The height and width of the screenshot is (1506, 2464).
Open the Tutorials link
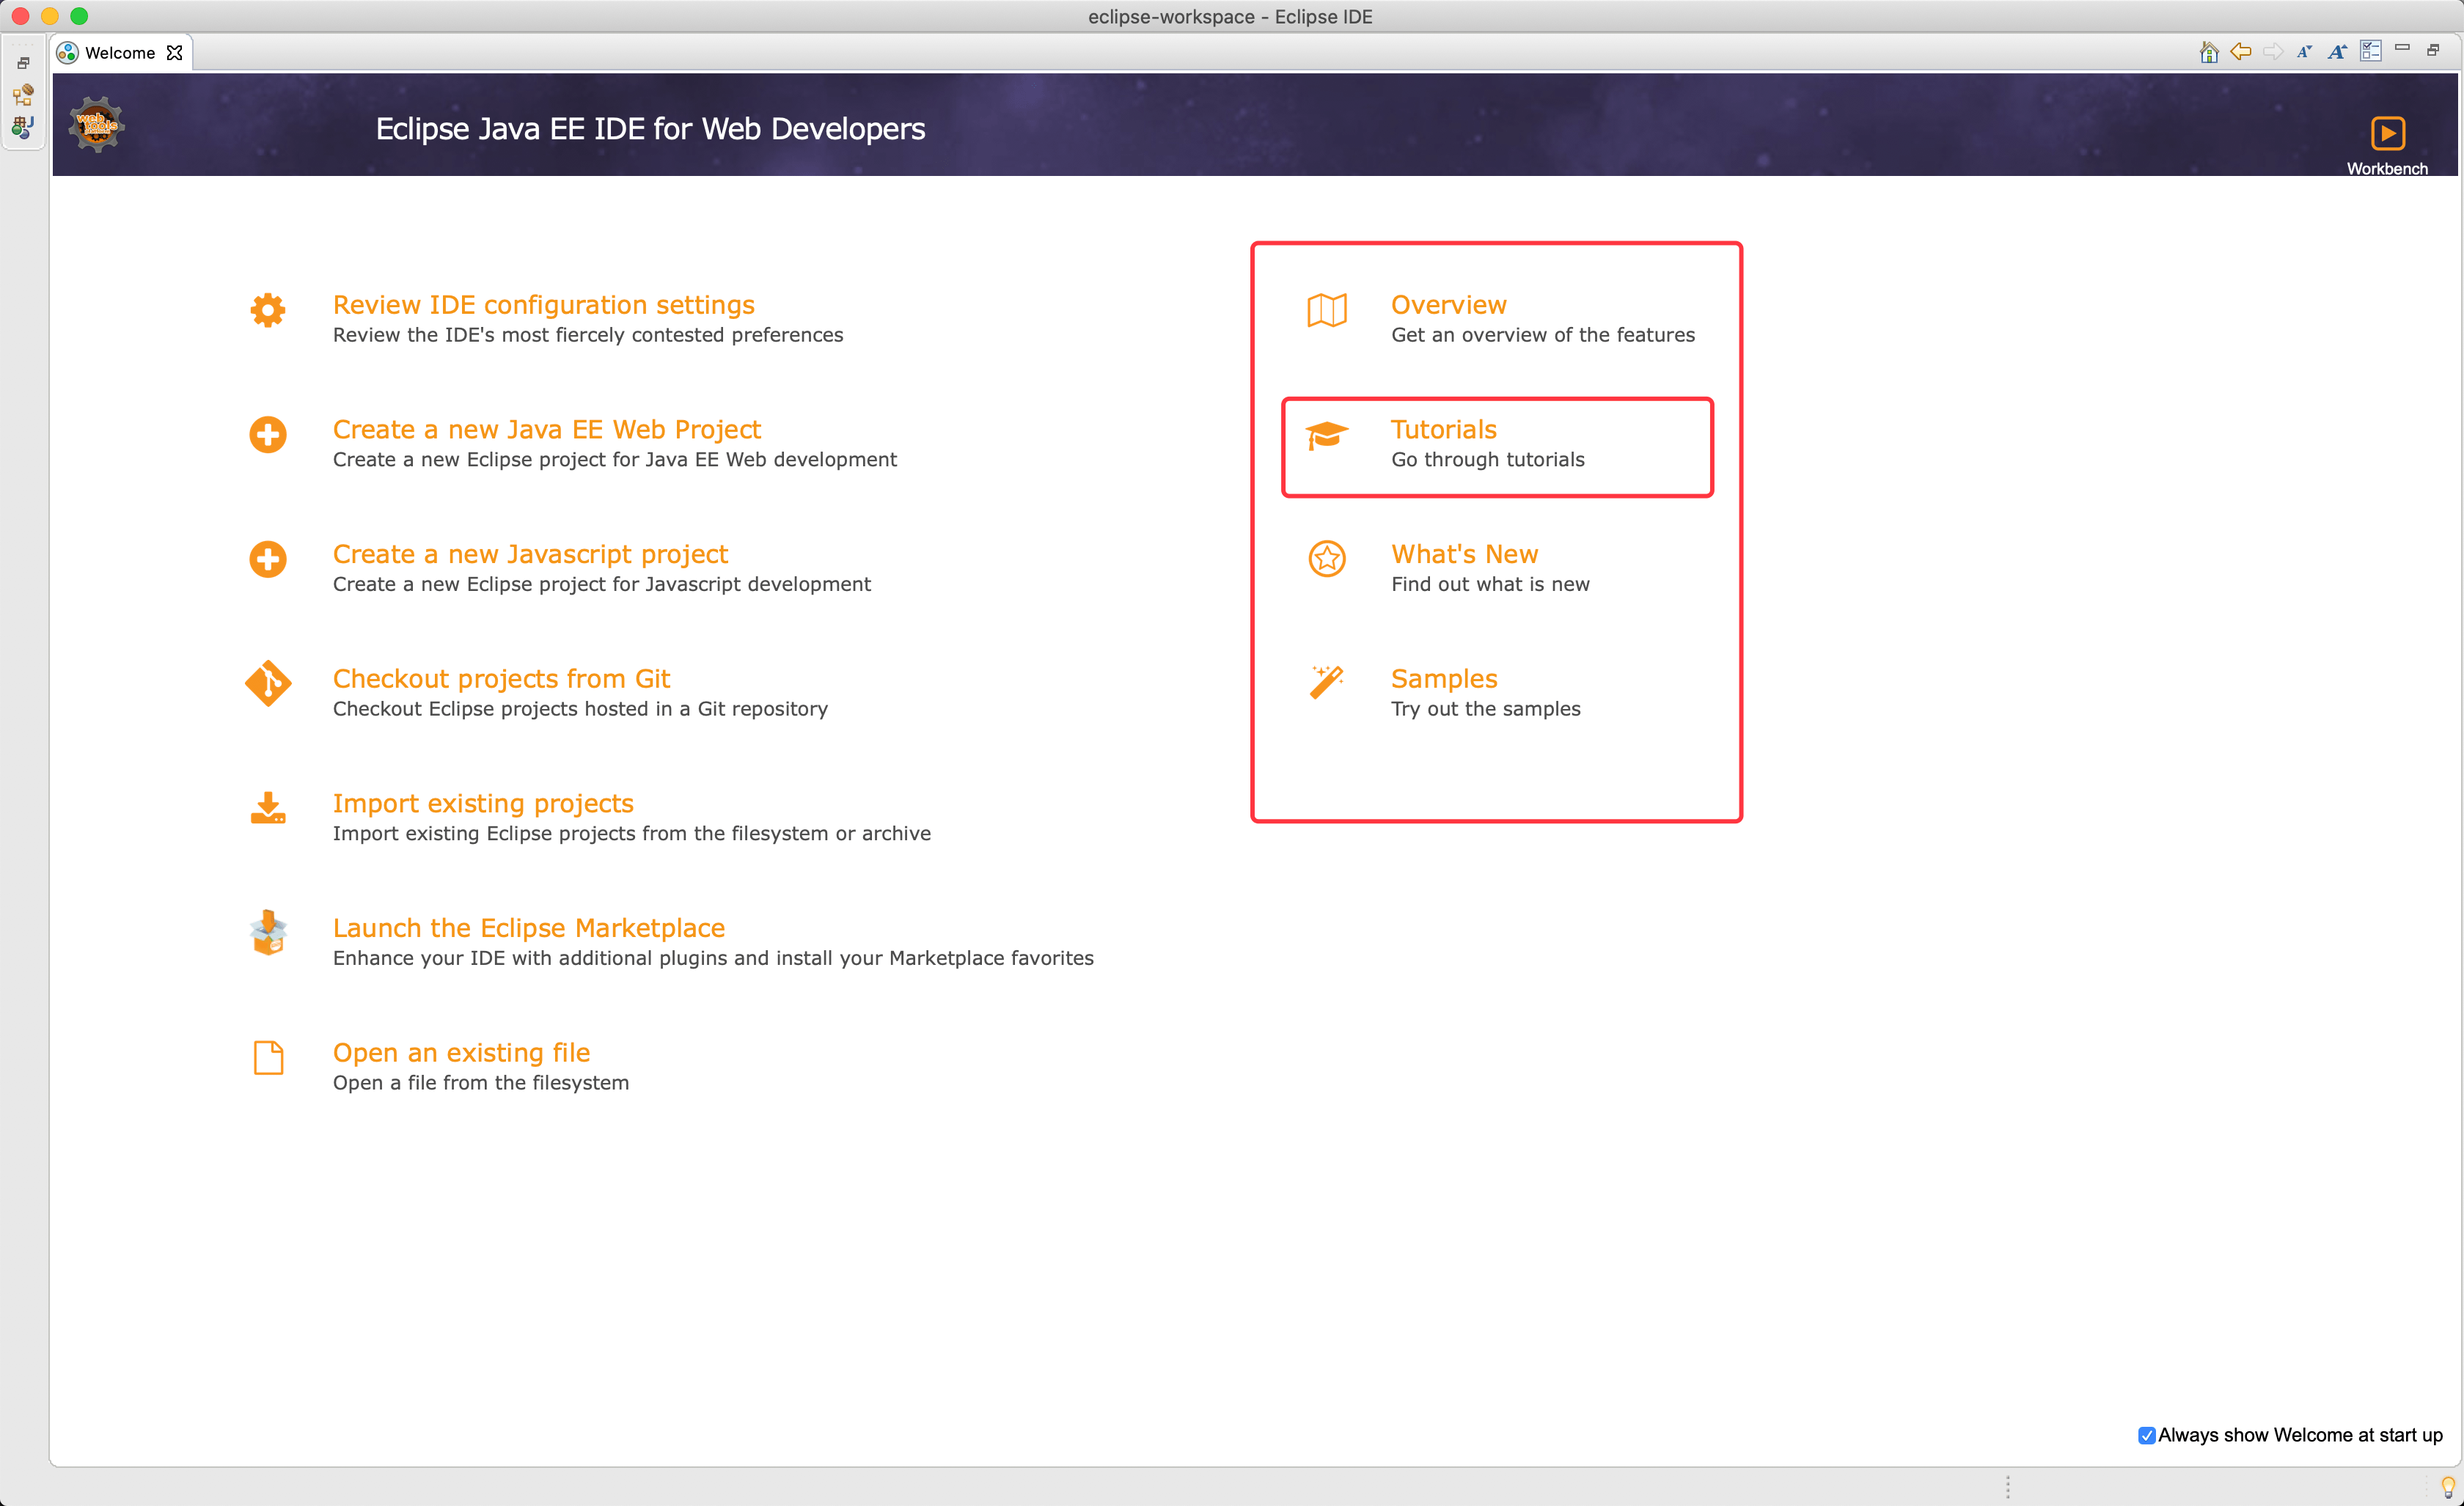coord(1443,429)
